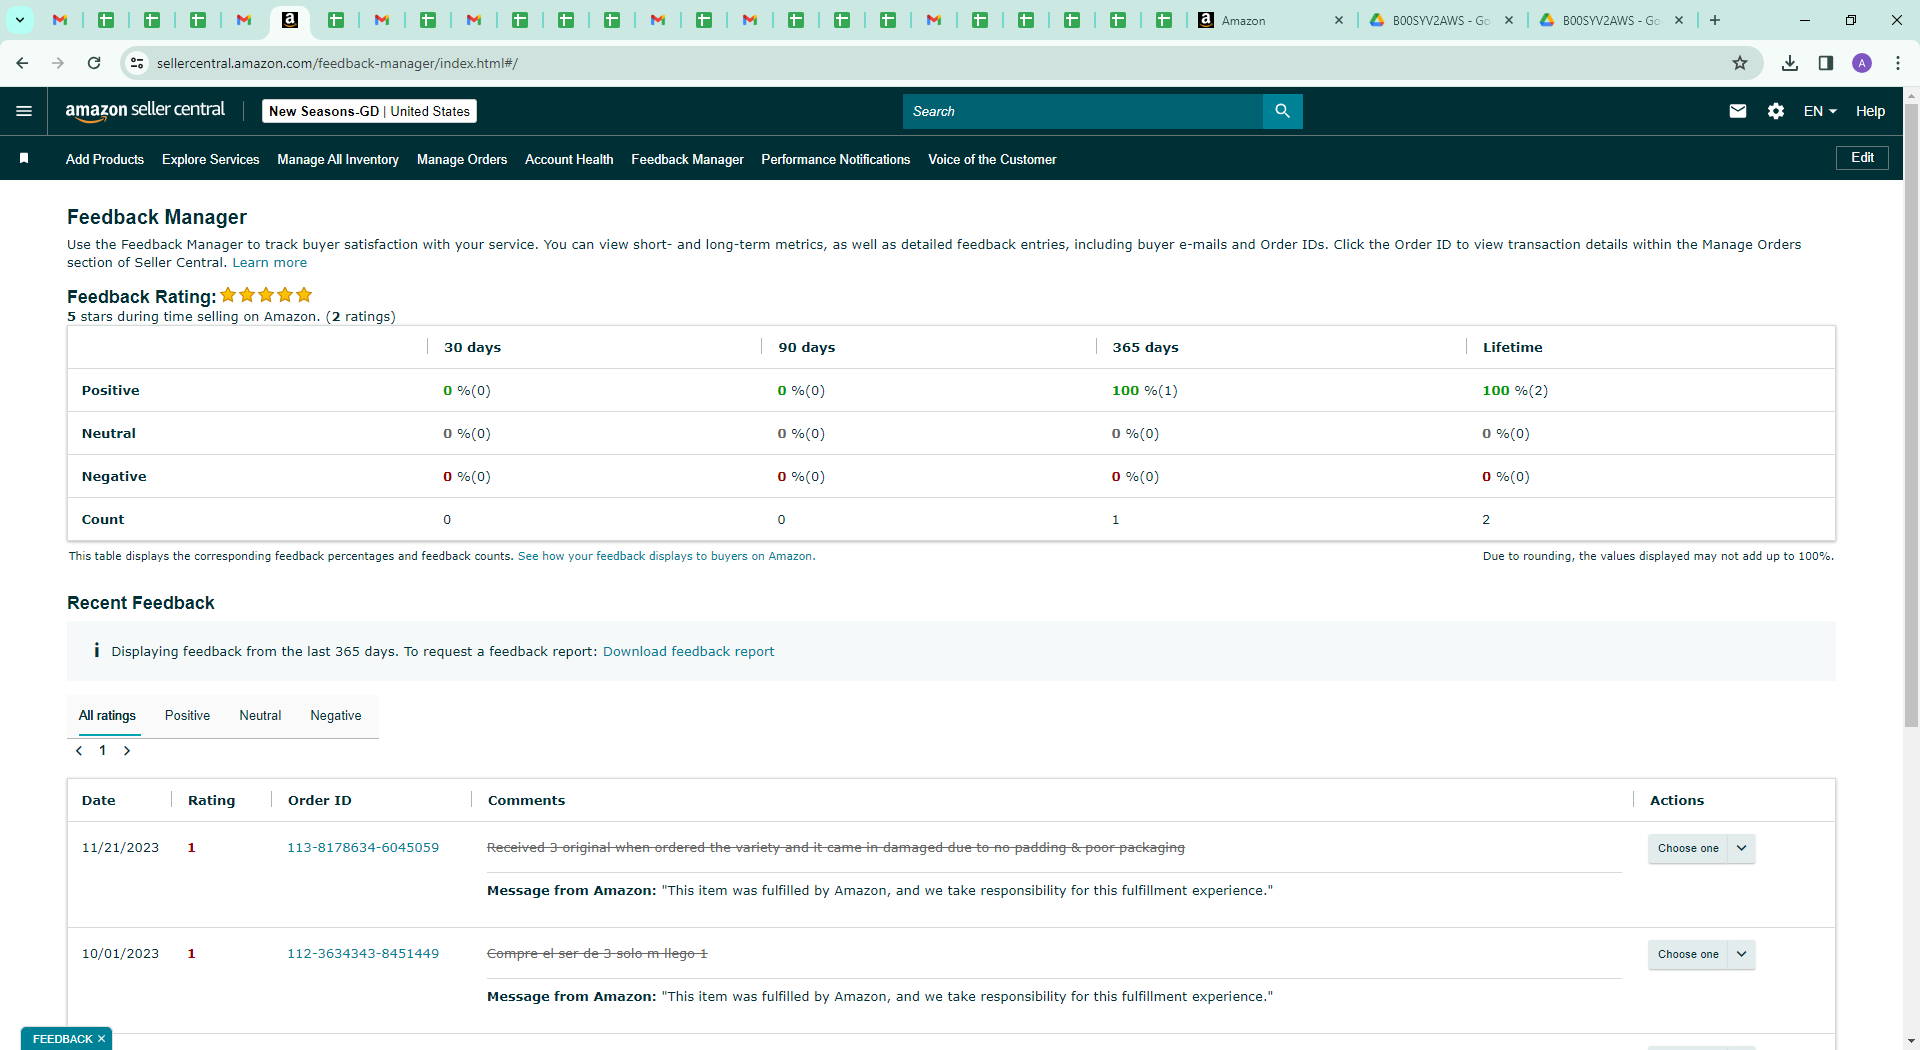
Task: Open Explore Services menu item
Action: (210, 159)
